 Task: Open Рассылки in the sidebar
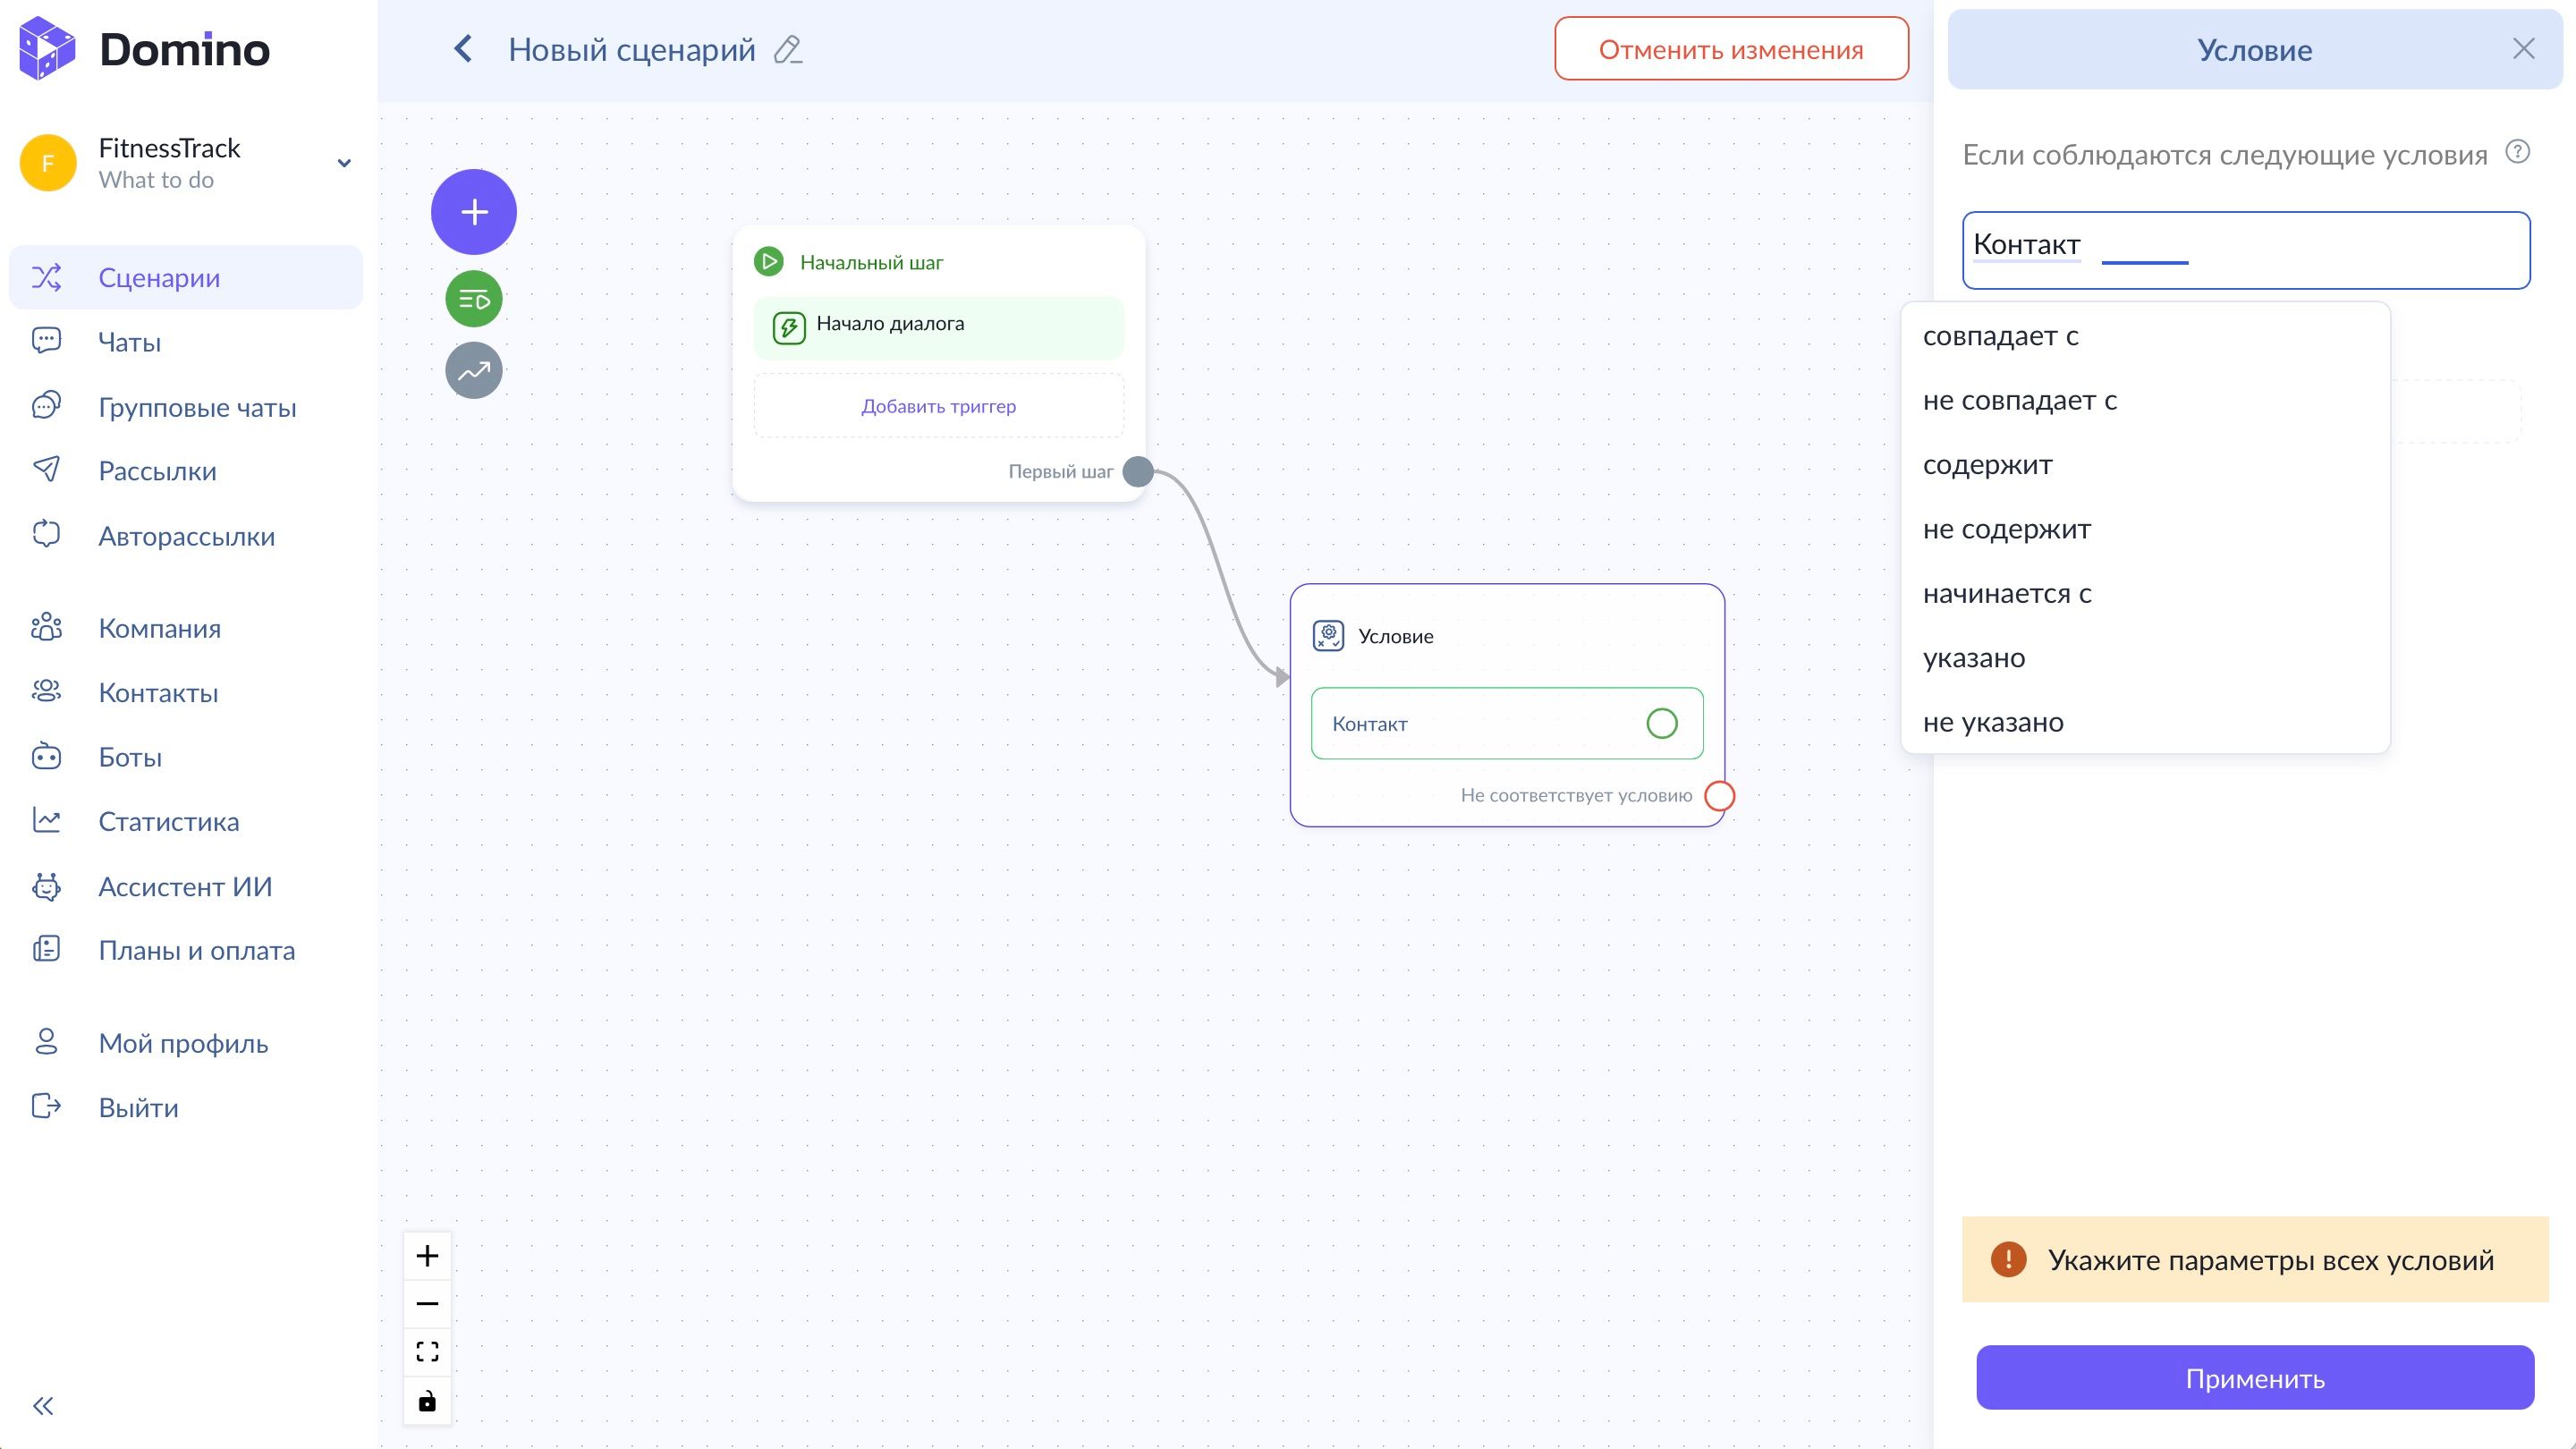157,471
